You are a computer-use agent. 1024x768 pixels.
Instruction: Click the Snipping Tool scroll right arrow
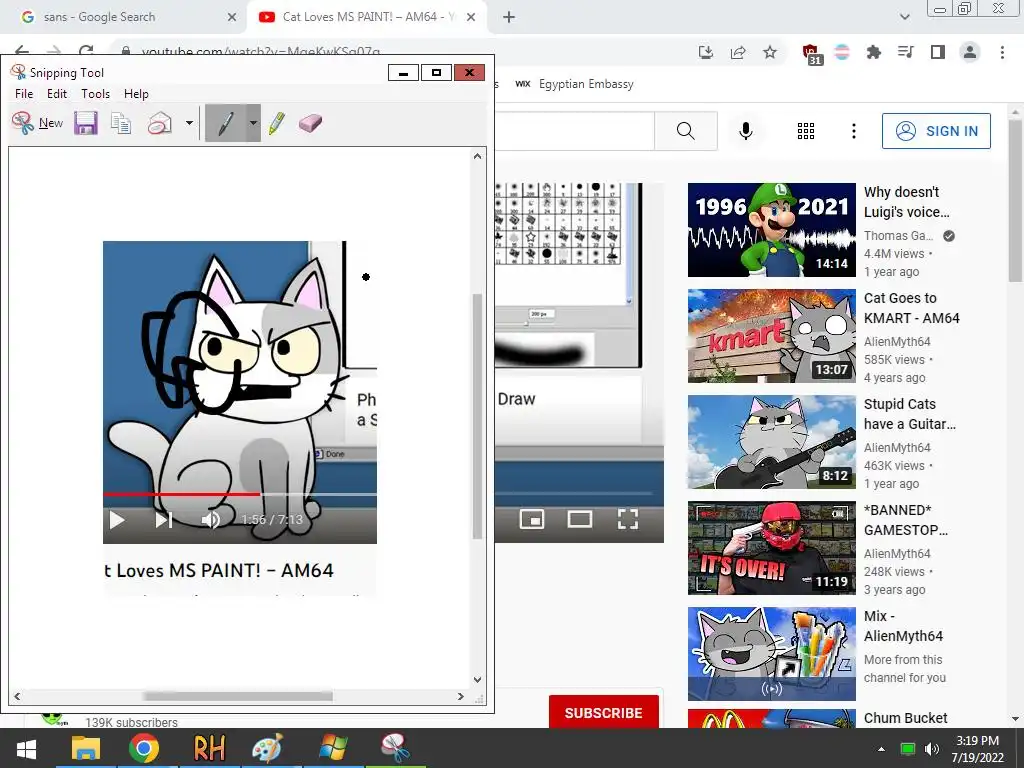tap(460, 696)
